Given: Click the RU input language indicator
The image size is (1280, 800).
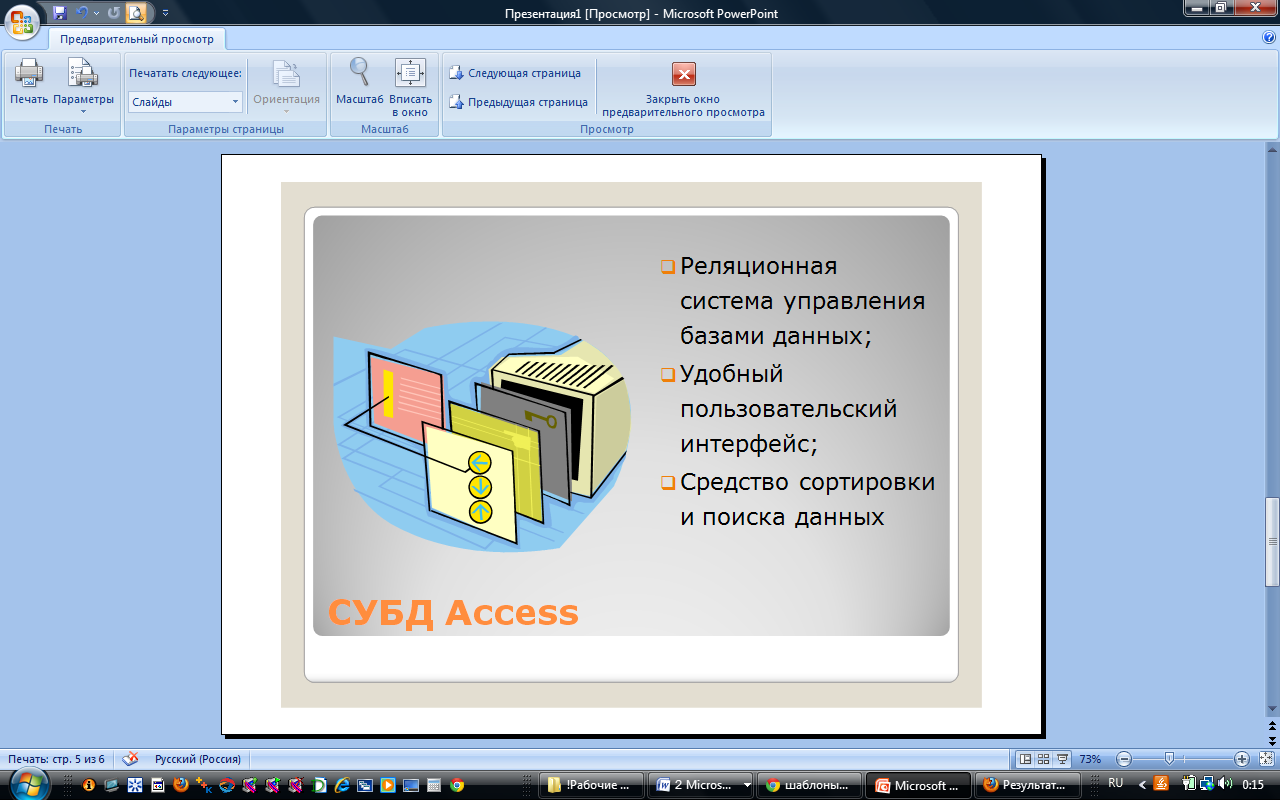Looking at the screenshot, I should (x=1116, y=783).
